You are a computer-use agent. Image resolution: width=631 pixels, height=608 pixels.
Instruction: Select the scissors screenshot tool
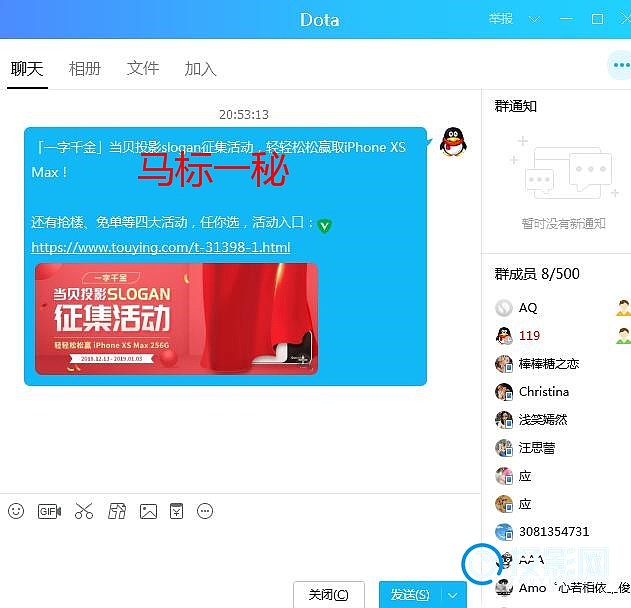(84, 511)
